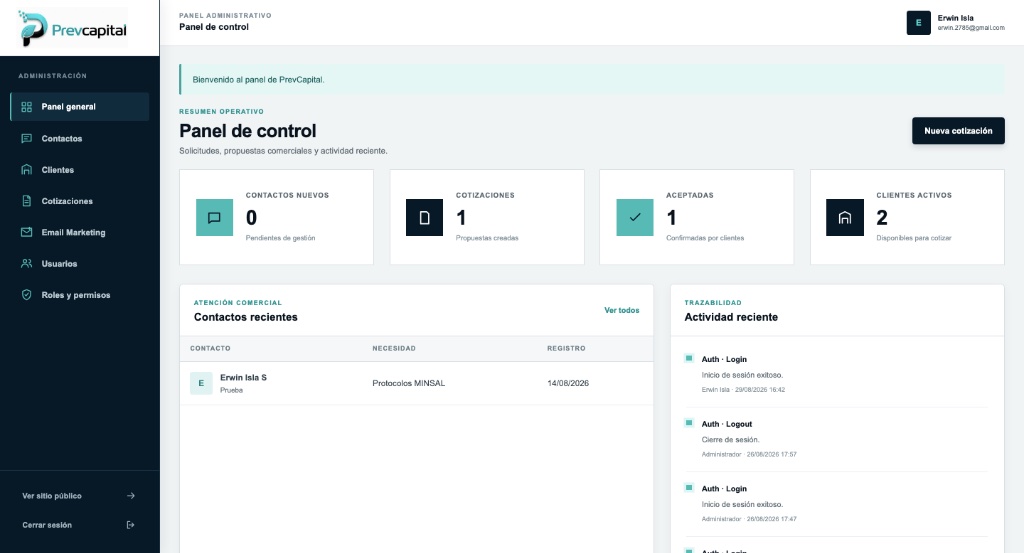Open Panel general in the sidebar

pyautogui.click(x=80, y=106)
